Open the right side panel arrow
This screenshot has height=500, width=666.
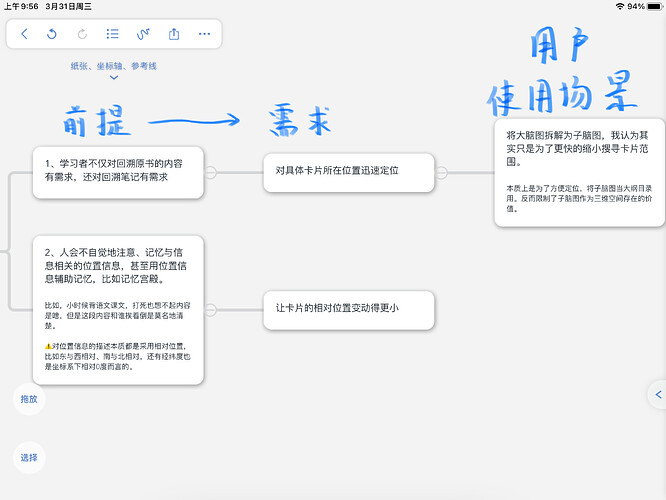658,395
